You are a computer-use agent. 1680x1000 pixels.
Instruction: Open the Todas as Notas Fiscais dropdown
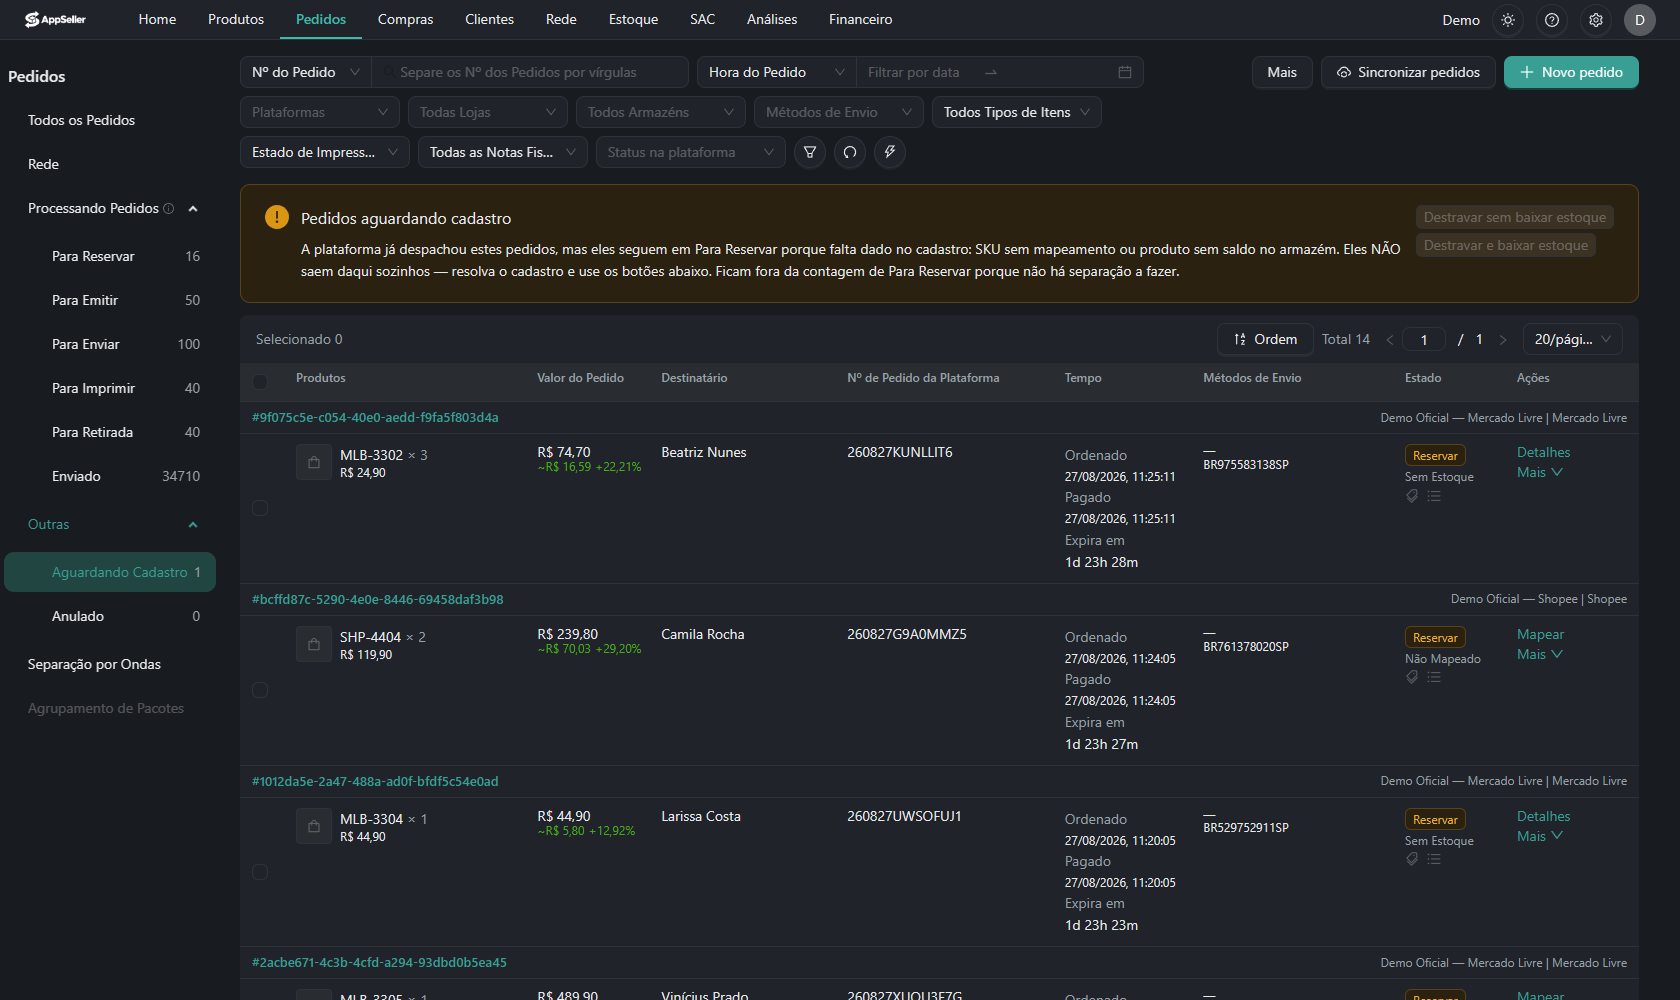(503, 152)
